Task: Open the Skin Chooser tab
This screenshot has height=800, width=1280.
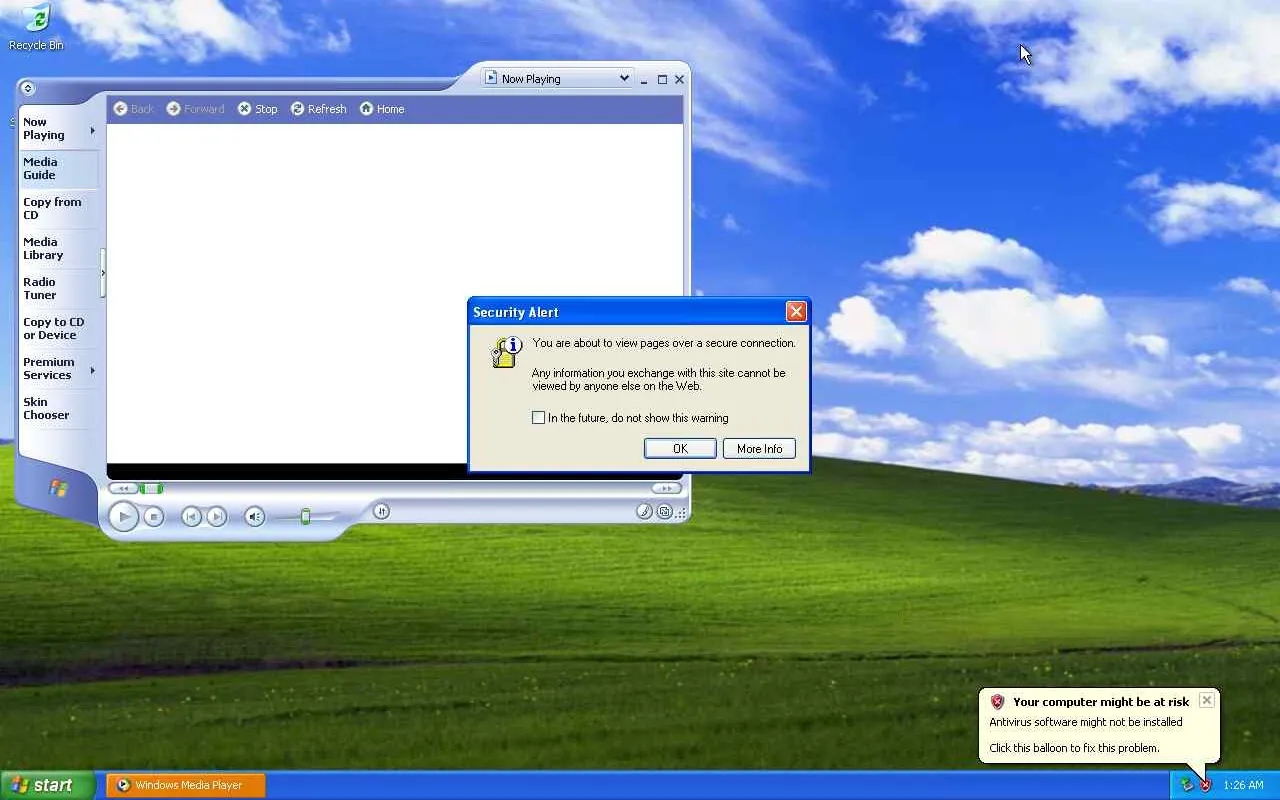Action: (59, 408)
